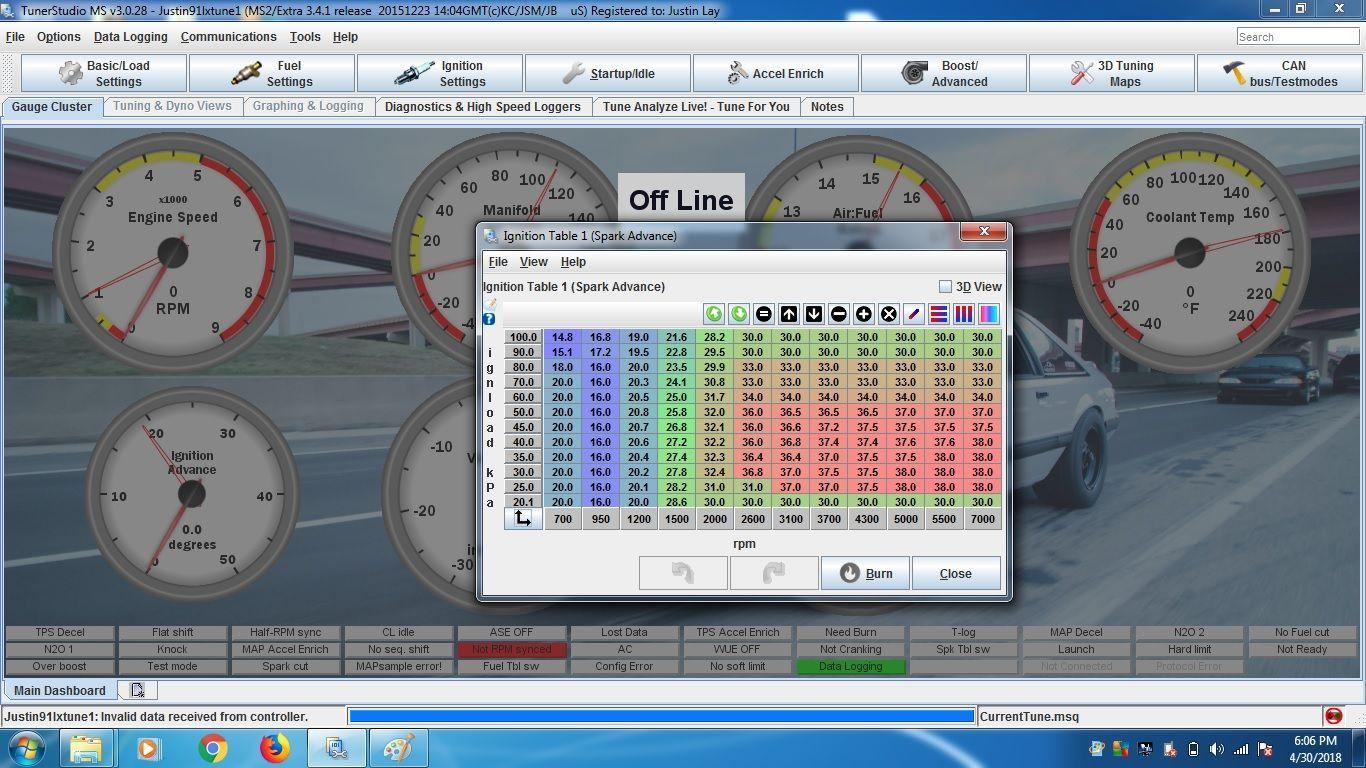Open the Options menu

coord(58,36)
